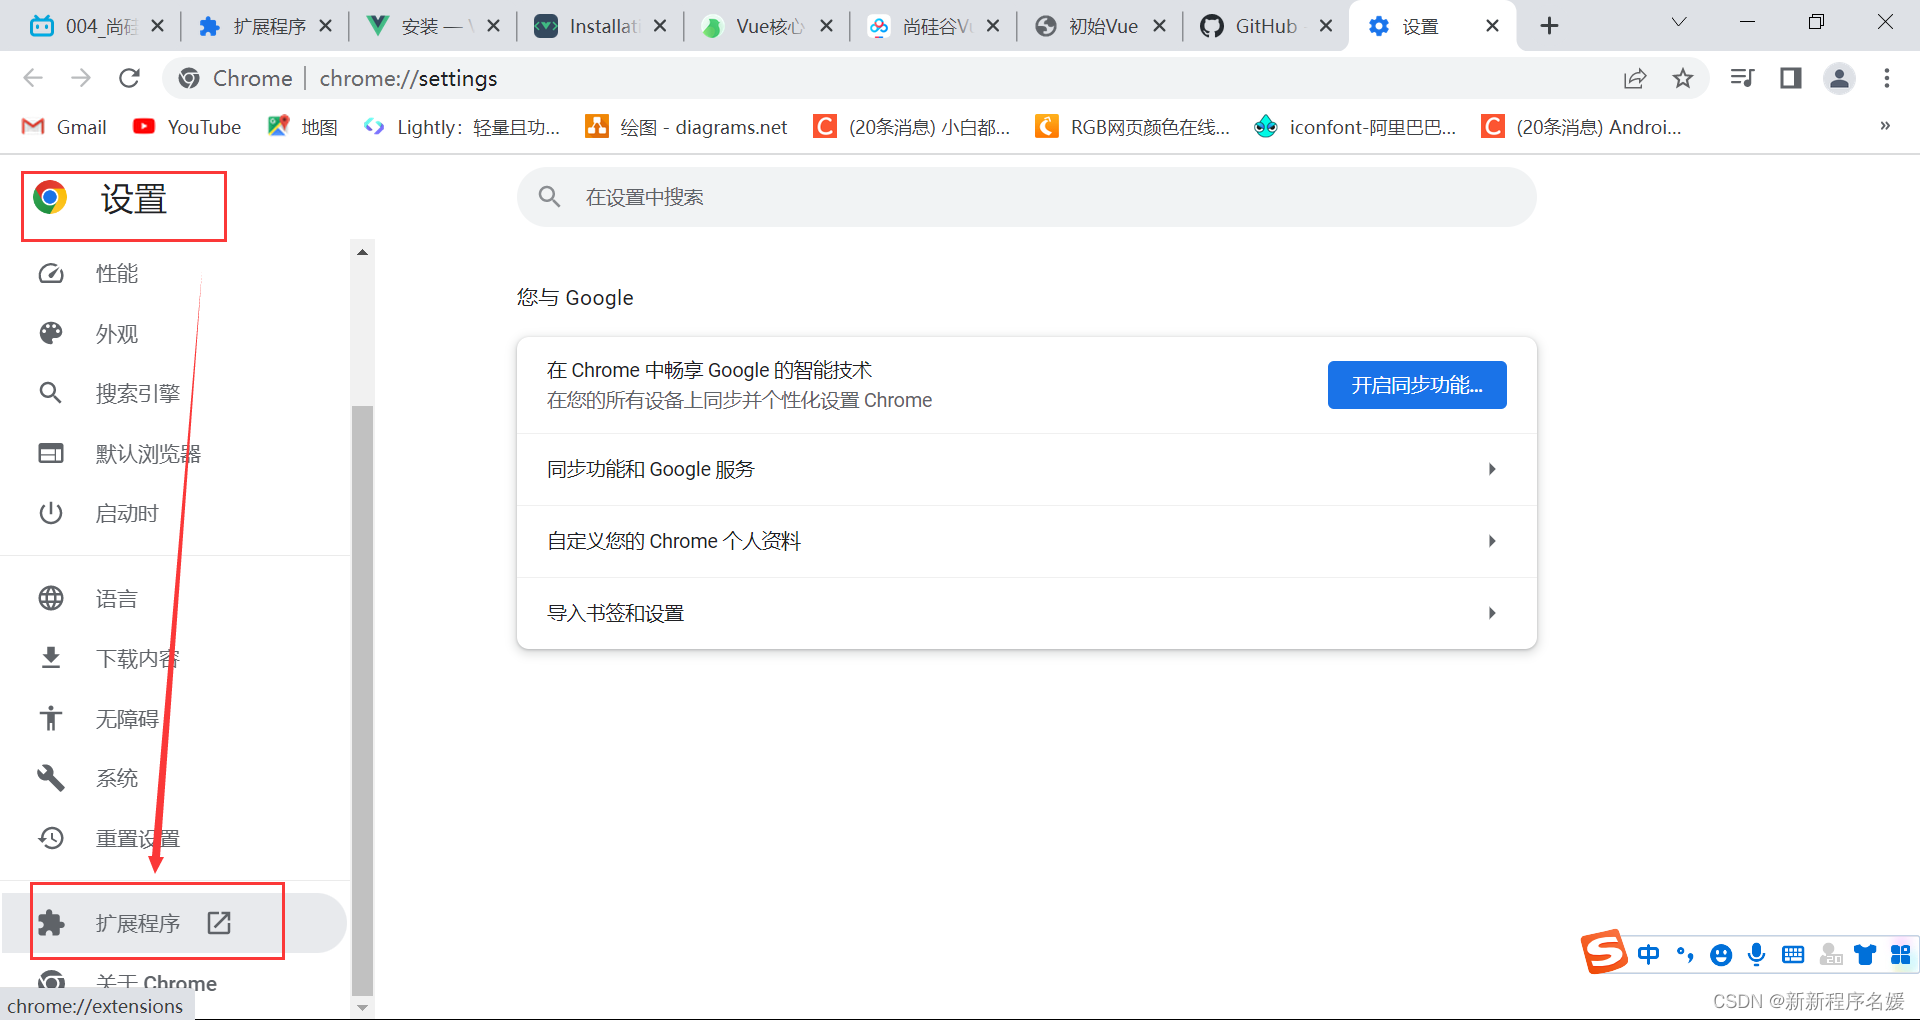Open Lightly bookmark
This screenshot has height=1020, width=1920.
tap(462, 127)
